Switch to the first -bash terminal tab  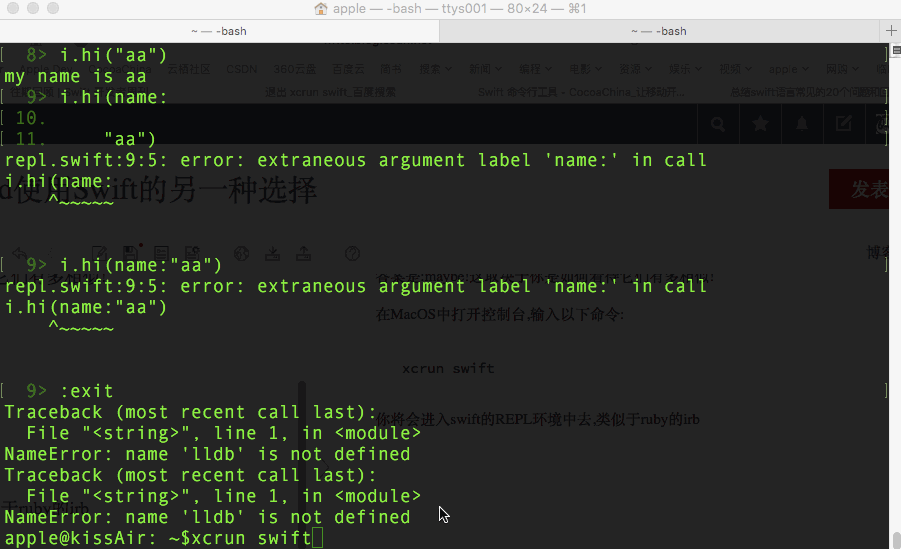(219, 31)
